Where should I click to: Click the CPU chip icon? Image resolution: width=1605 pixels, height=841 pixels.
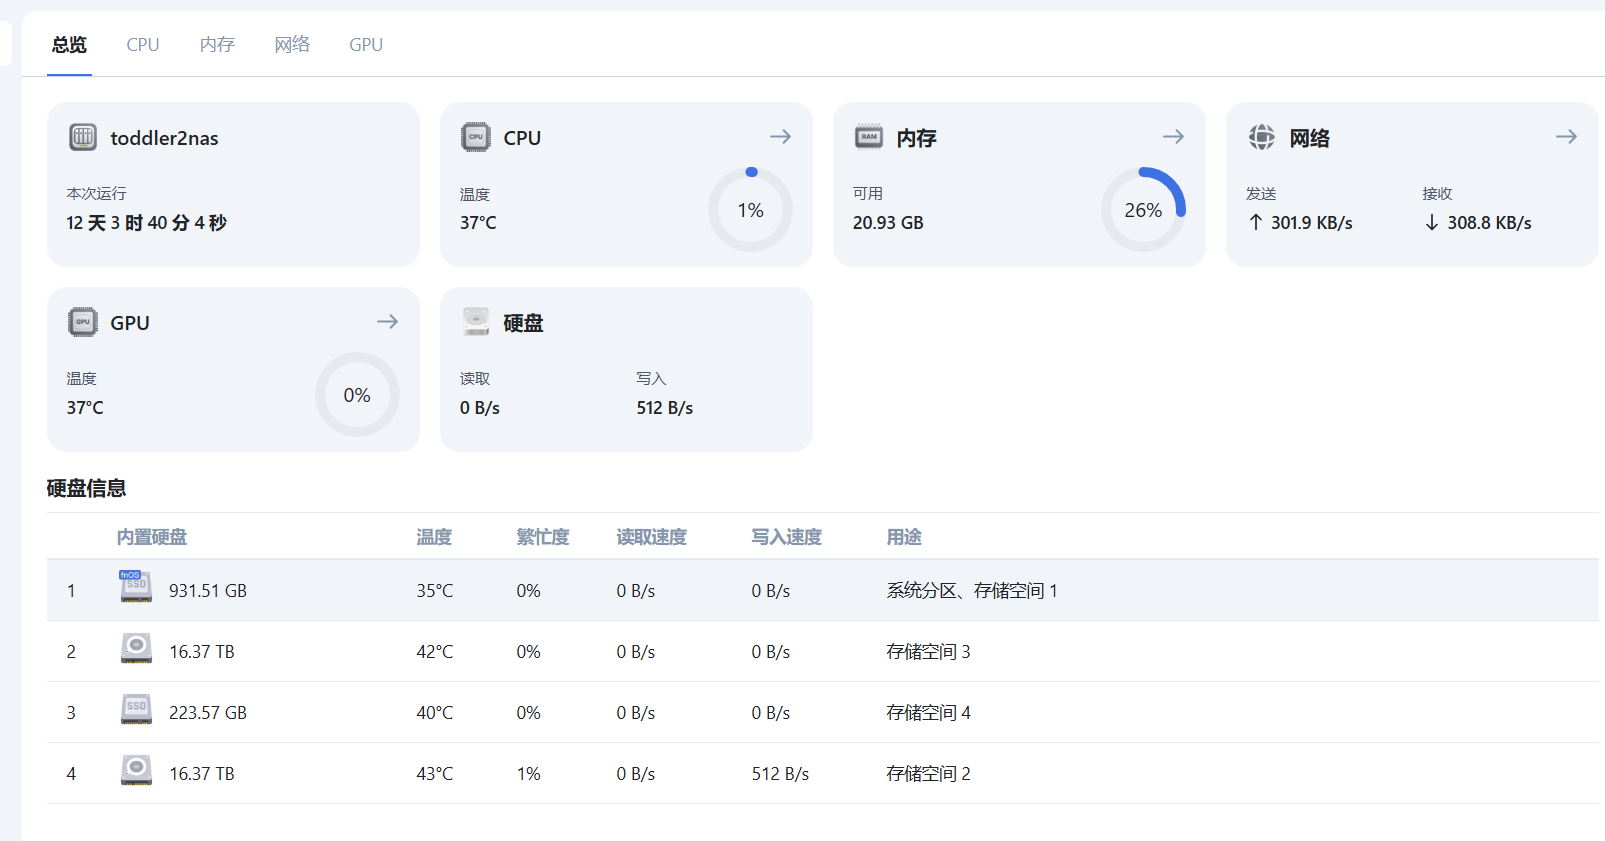pos(476,137)
